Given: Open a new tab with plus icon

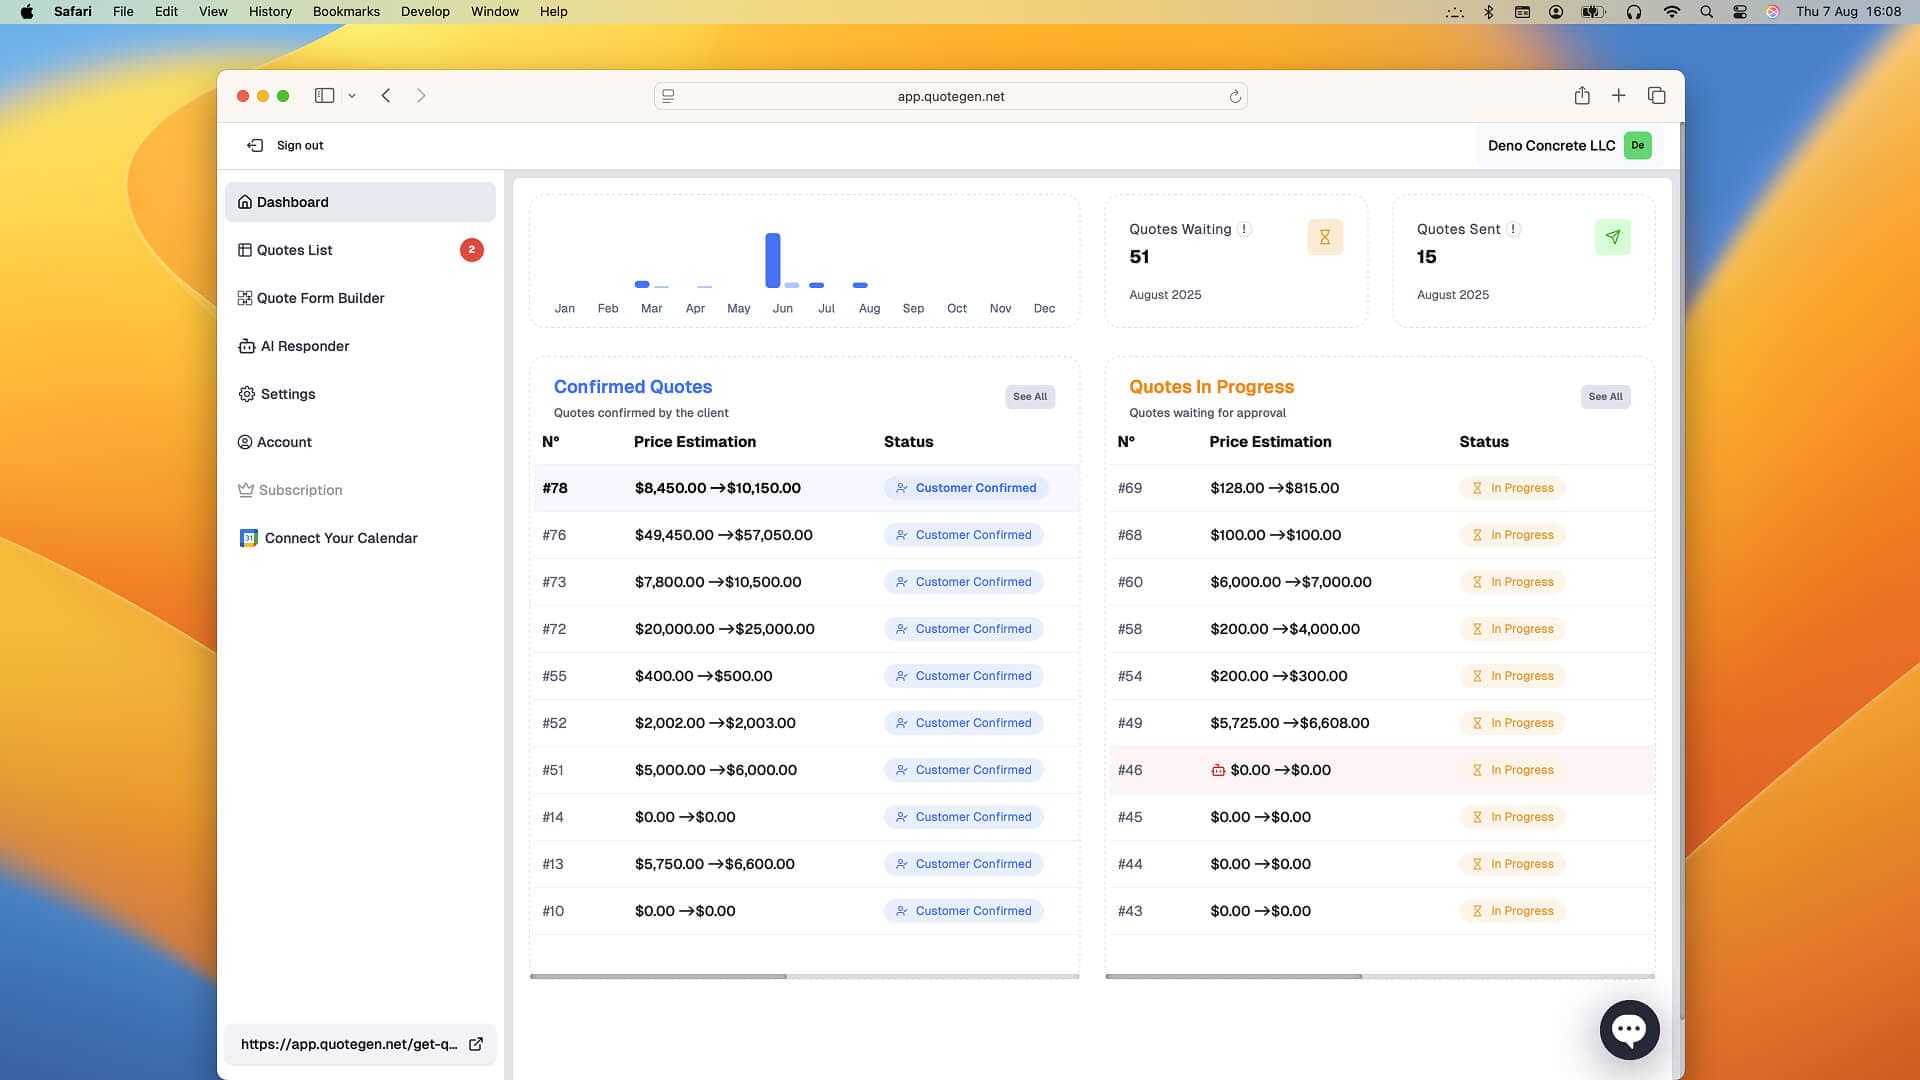Looking at the screenshot, I should tap(1618, 96).
